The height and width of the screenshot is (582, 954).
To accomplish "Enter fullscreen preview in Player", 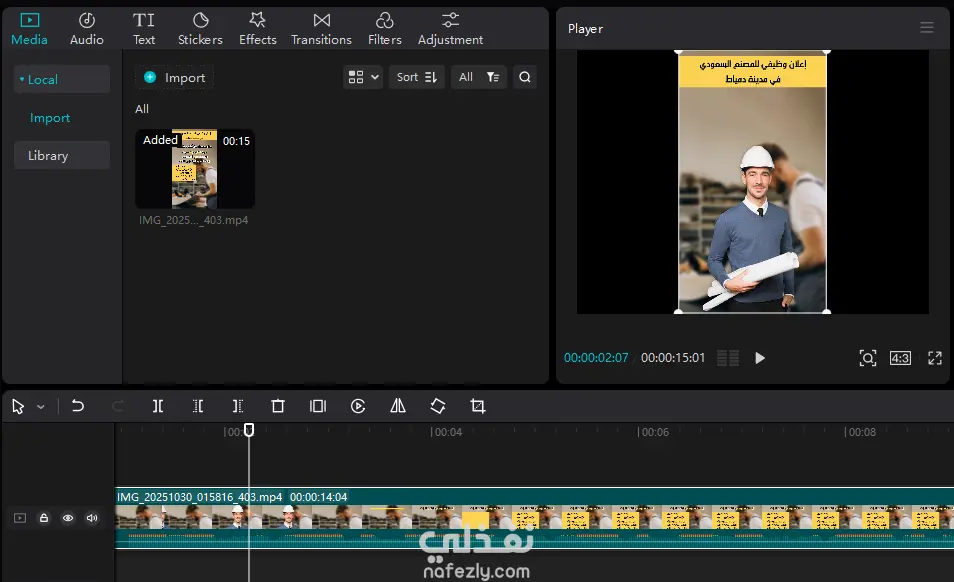I will tap(935, 358).
